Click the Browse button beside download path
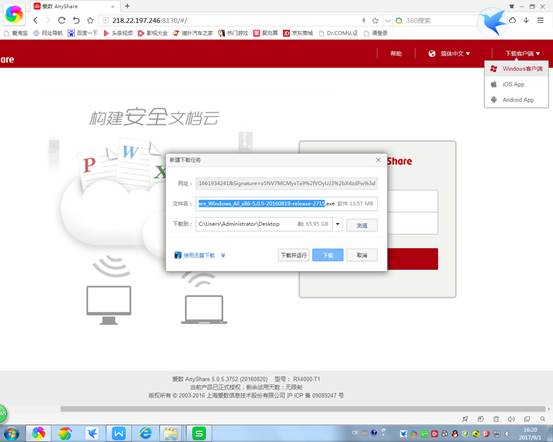Screen dimensions: 553x442 click(x=362, y=225)
